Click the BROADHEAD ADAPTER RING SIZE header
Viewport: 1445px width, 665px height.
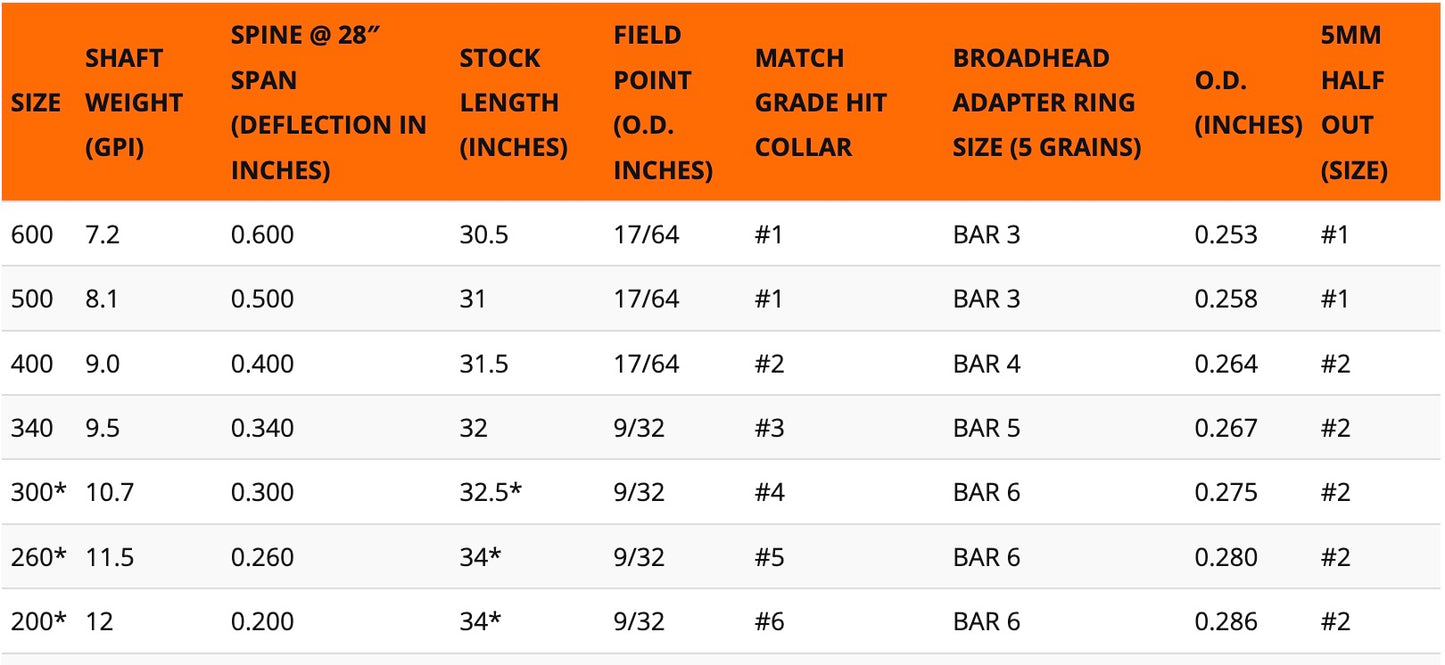pos(1047,103)
